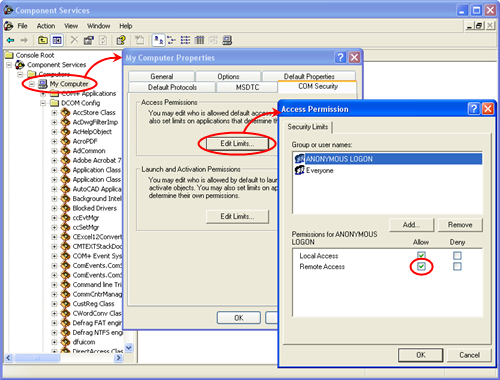
Task: Click the Delete X toolbar icon
Action: [x=74, y=40]
